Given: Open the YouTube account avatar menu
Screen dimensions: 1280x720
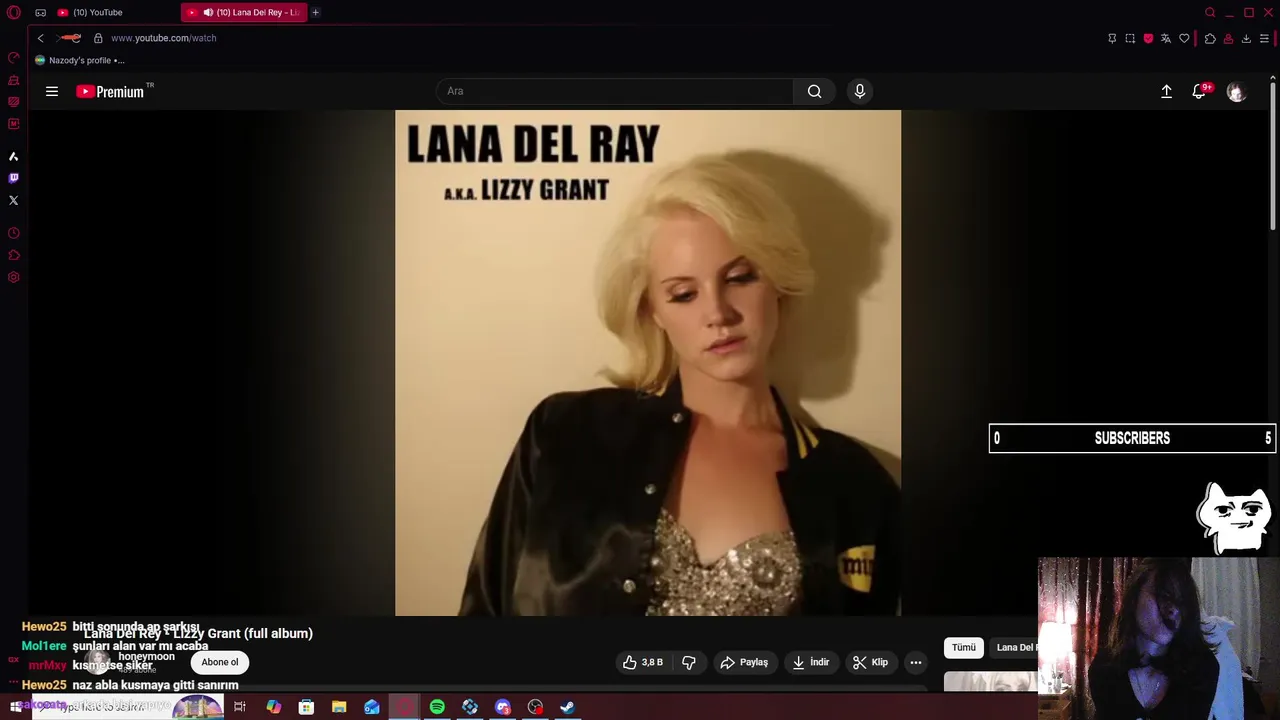Looking at the screenshot, I should tap(1236, 91).
